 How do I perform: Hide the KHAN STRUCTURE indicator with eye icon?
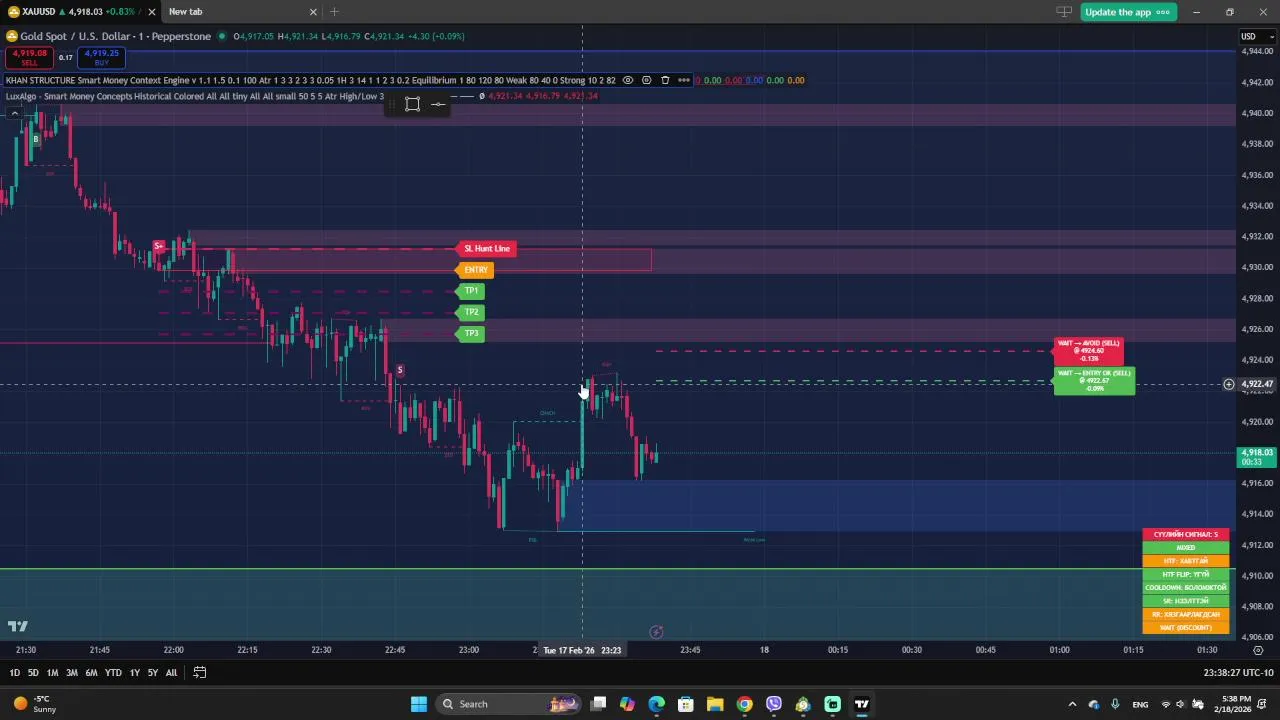628,80
